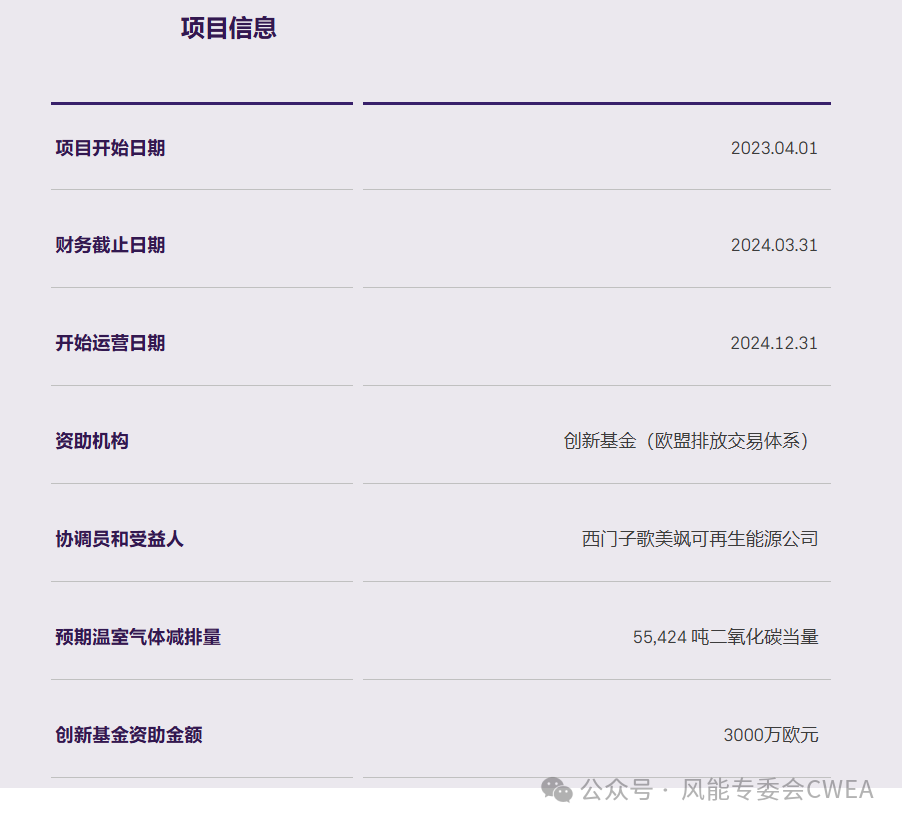
Task: Select the 协调员和受益人 label
Action: click(120, 539)
